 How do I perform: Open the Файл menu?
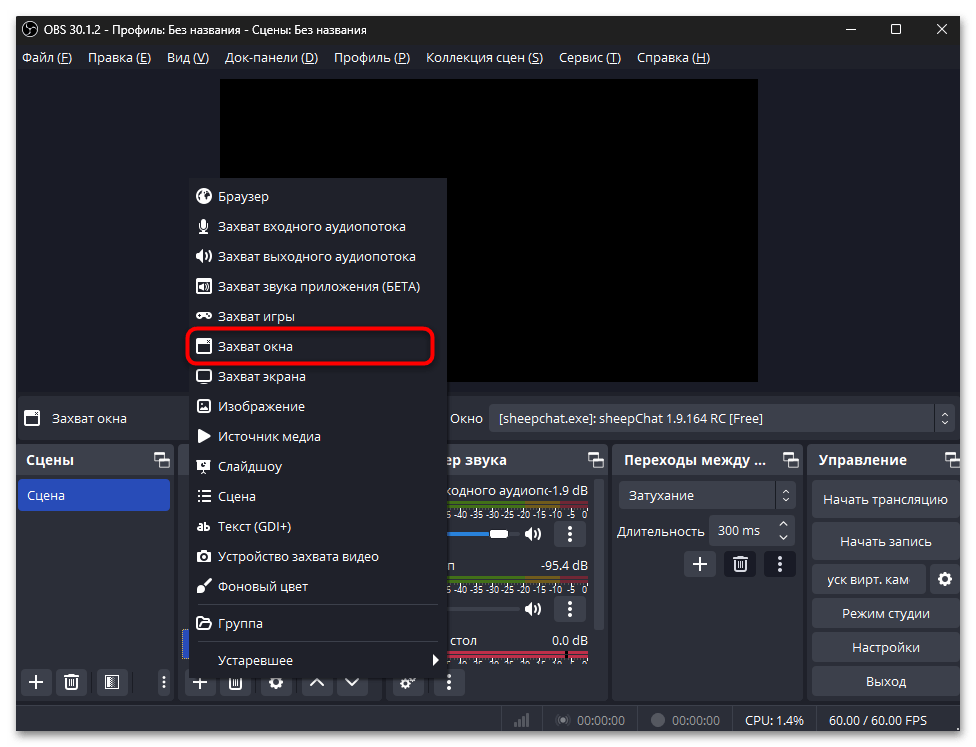click(47, 58)
